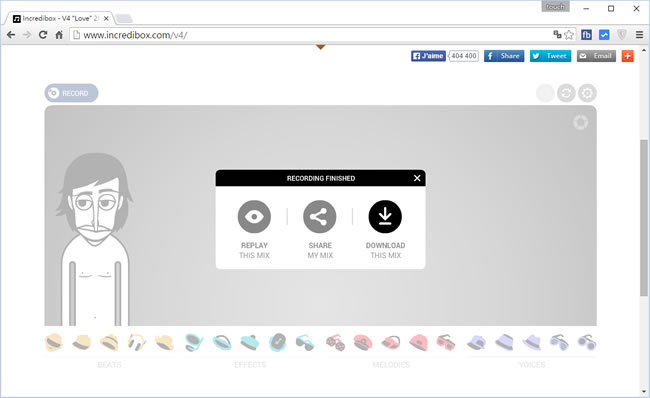
Task: Choose the fifth Voices icon, the purple round sunglasses
Action: (x=587, y=342)
